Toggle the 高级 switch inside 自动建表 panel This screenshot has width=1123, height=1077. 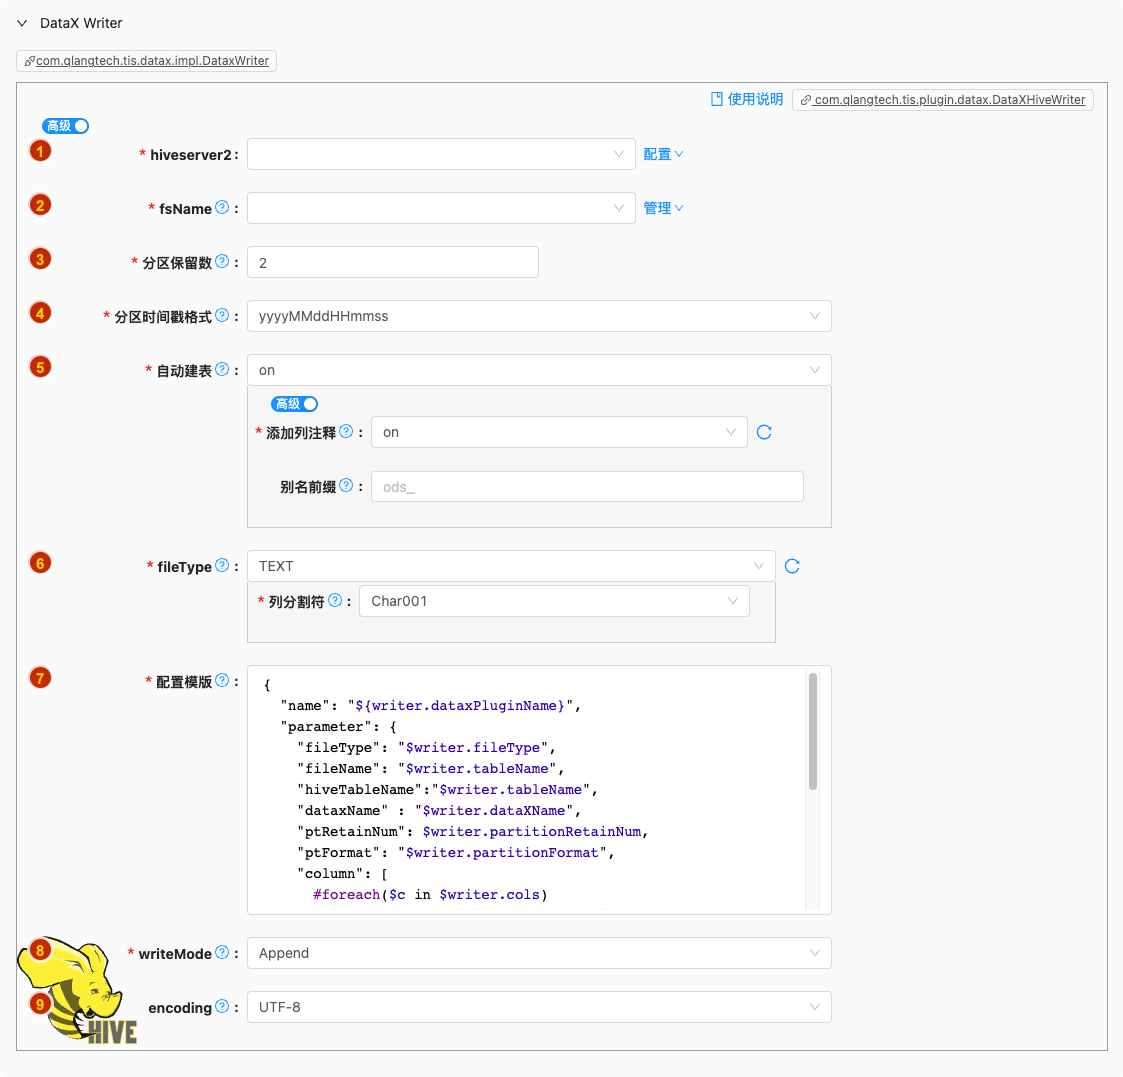pos(295,404)
